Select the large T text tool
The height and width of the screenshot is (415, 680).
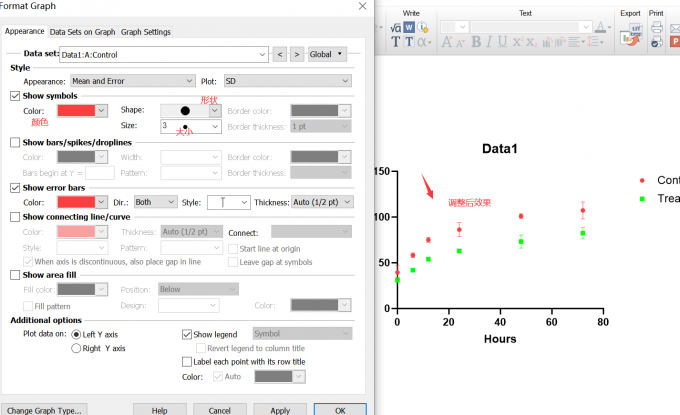pos(395,42)
